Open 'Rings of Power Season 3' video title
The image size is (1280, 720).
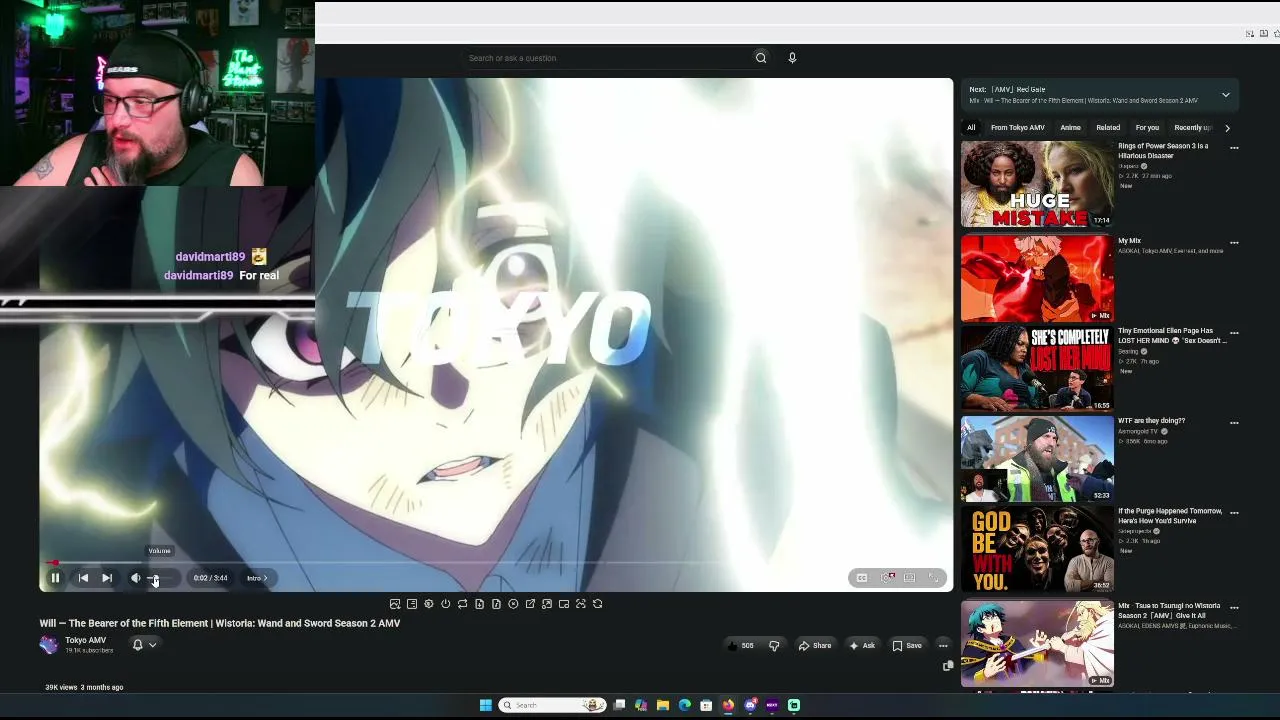[x=1163, y=151]
